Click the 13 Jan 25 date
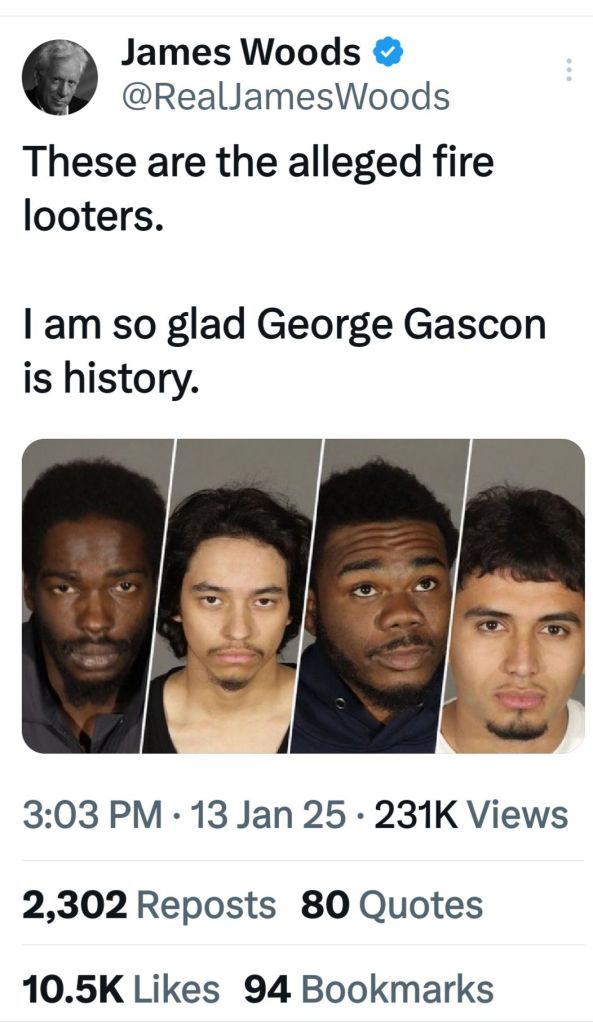Viewport: 593px width, 1023px height. tap(267, 816)
